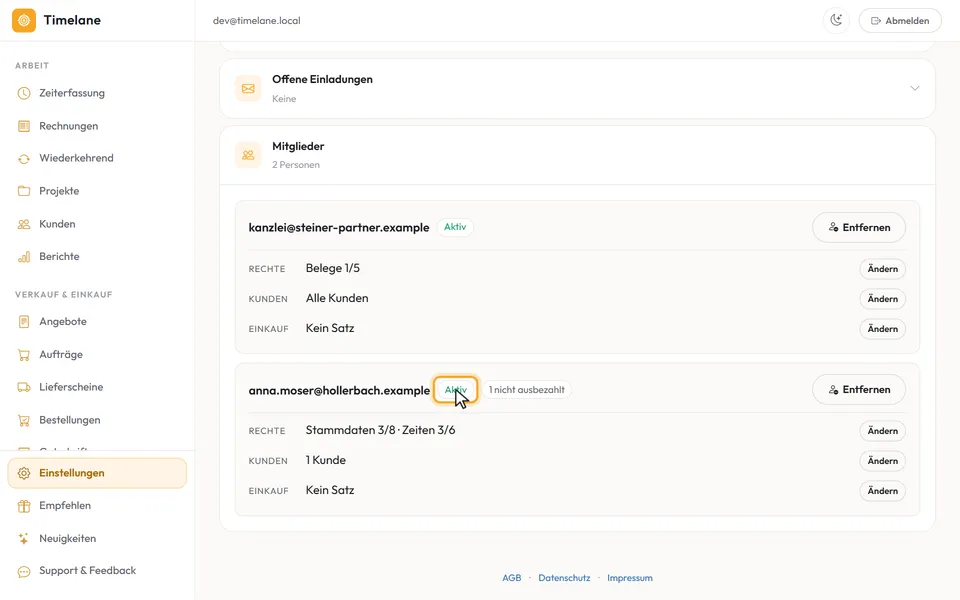Click the Einstellungen gear icon
Image resolution: width=960 pixels, height=600 pixels.
(24, 473)
